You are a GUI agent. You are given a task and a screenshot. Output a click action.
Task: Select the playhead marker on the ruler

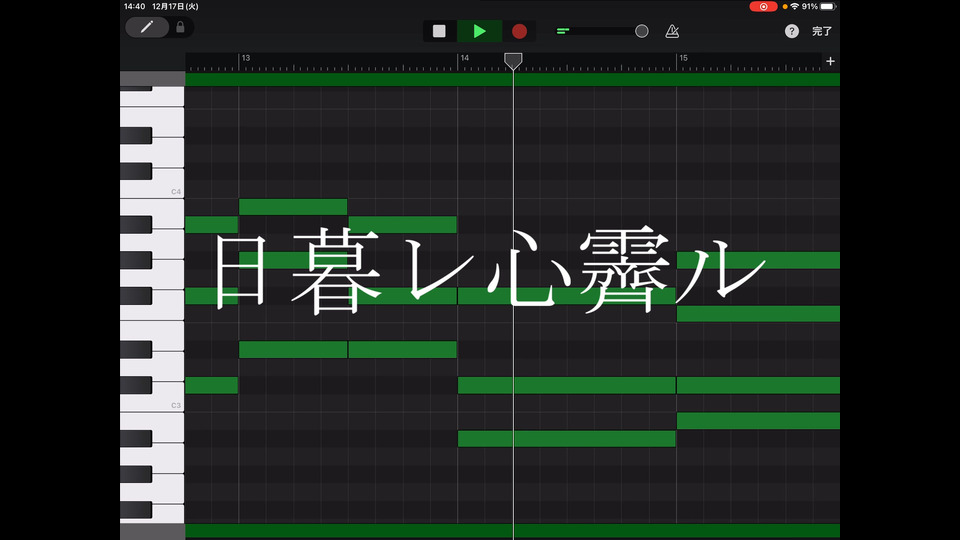tap(513, 60)
